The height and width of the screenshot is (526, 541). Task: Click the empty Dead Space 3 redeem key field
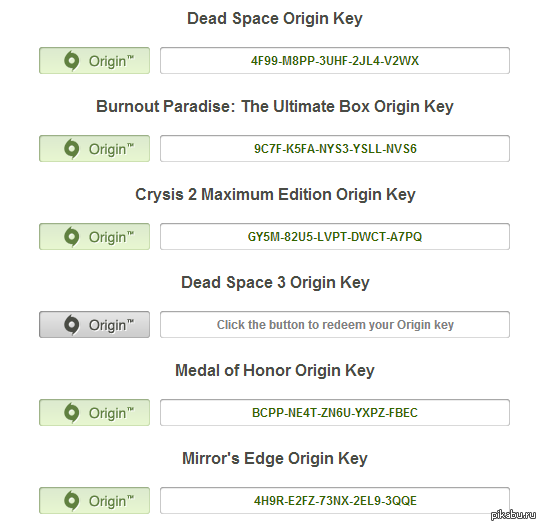click(x=335, y=325)
